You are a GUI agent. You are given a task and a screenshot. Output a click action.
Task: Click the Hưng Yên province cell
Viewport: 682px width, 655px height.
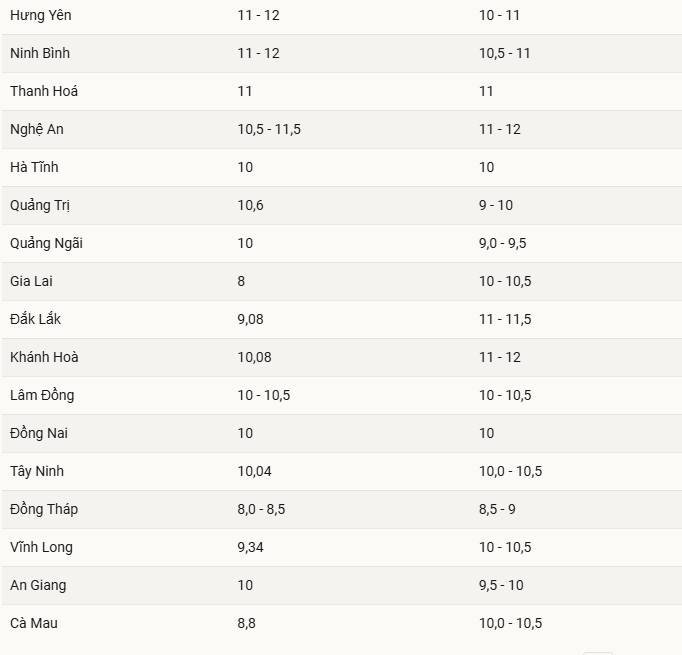41,16
